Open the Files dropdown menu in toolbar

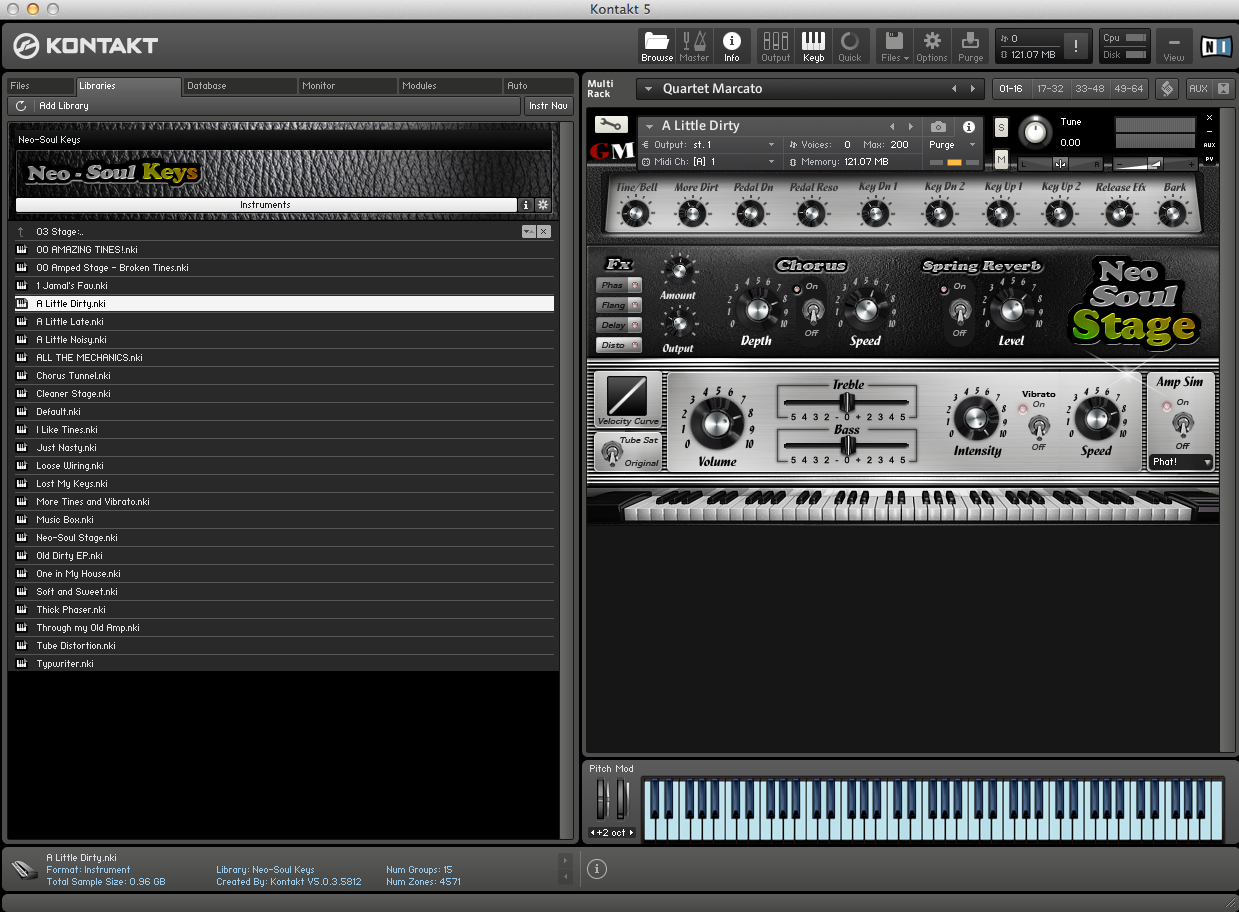pos(894,46)
